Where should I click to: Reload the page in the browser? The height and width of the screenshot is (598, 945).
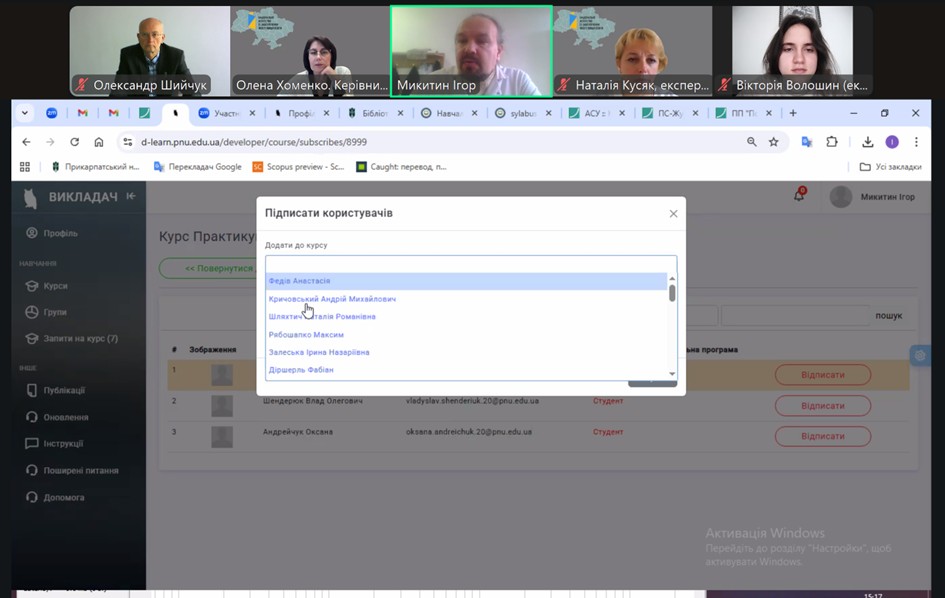[74, 142]
